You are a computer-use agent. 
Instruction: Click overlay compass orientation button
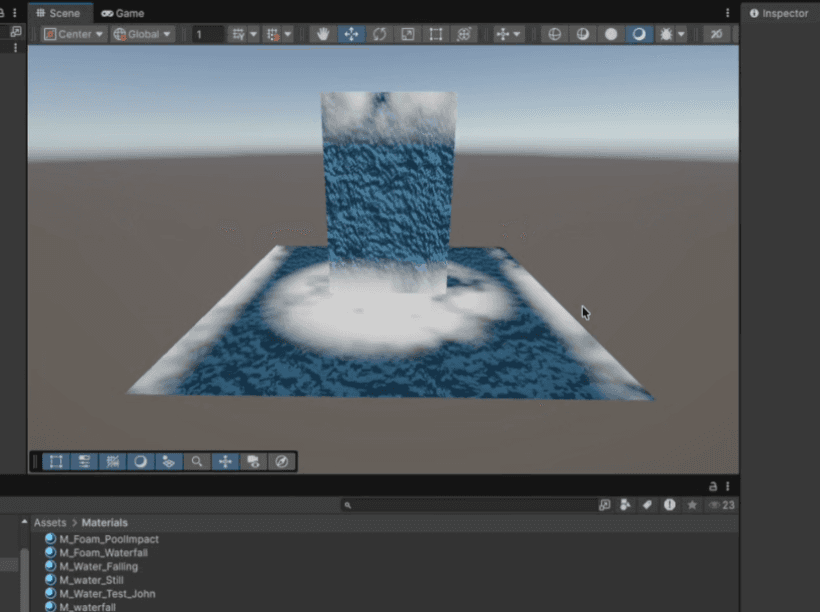click(281, 461)
